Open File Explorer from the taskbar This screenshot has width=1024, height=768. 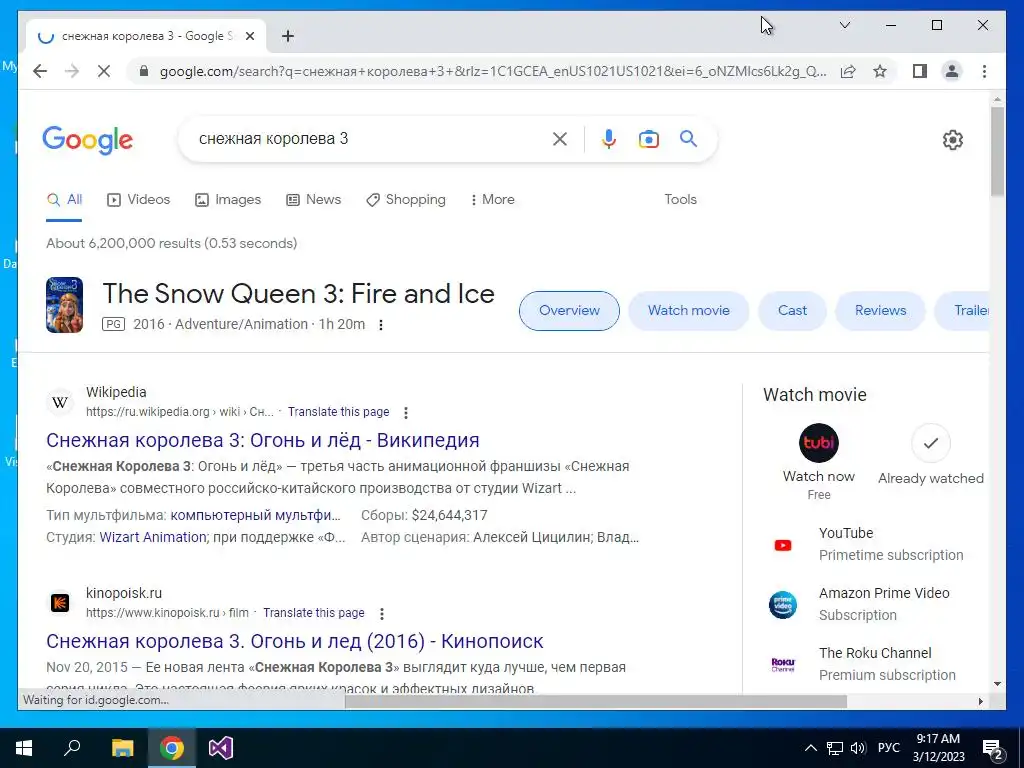pos(122,748)
